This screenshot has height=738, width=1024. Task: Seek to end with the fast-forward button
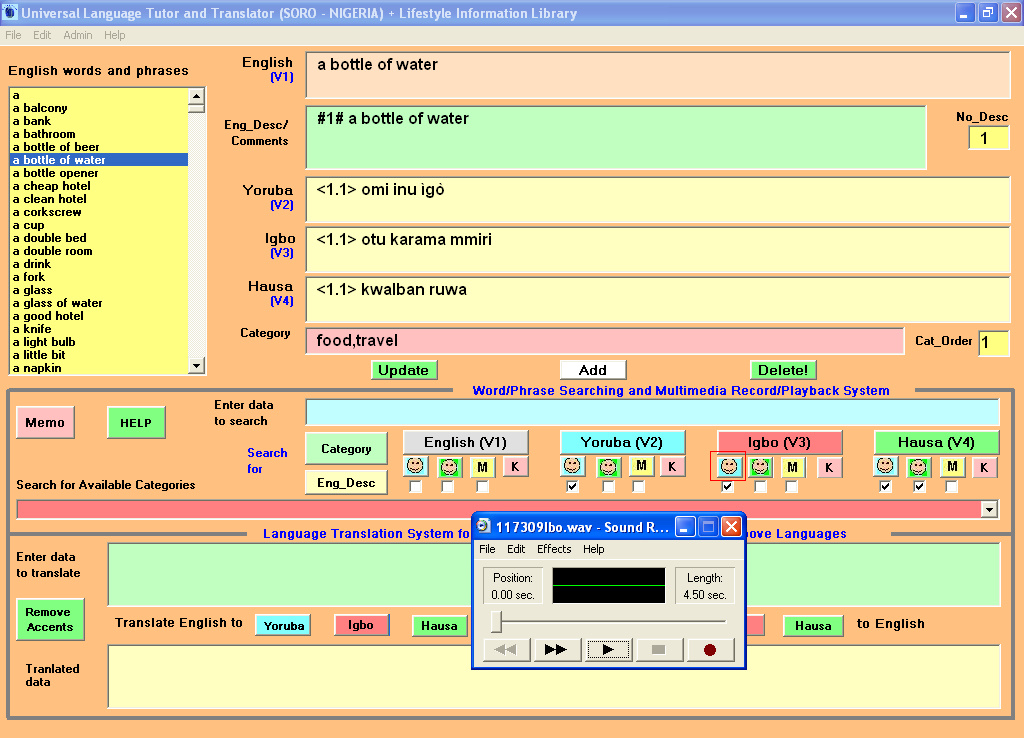click(556, 649)
